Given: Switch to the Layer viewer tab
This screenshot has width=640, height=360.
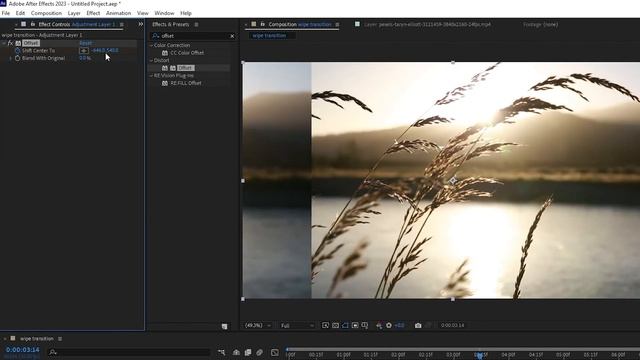Looking at the screenshot, I should point(427,24).
